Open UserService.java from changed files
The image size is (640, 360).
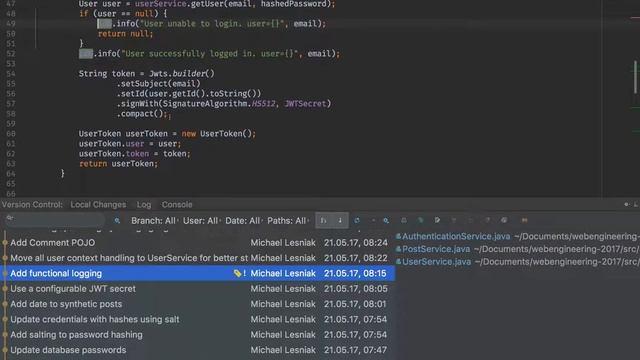coord(436,262)
